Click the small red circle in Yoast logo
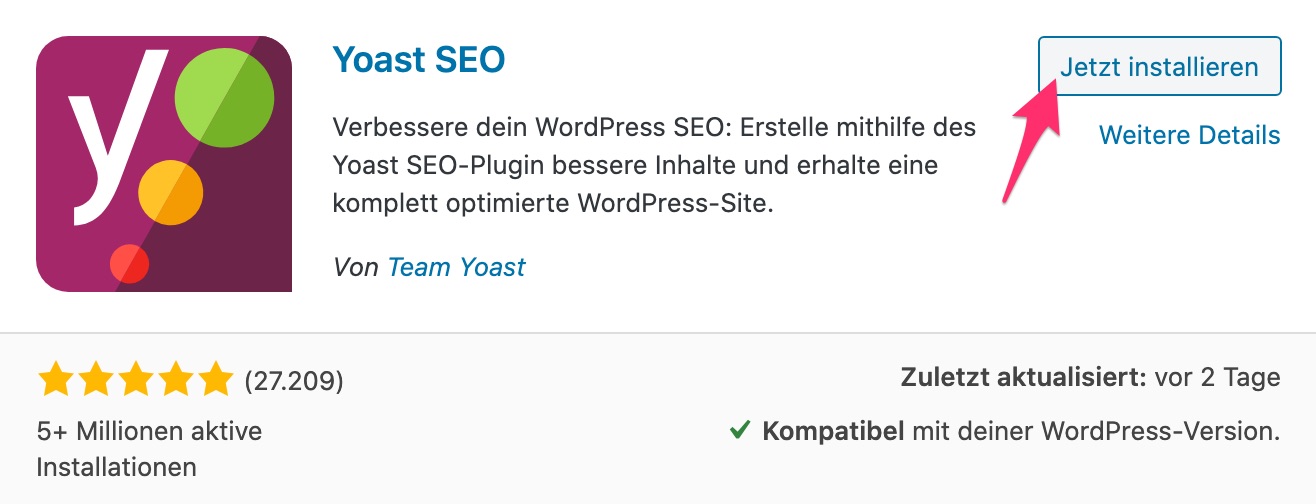This screenshot has width=1316, height=504. tap(129, 264)
